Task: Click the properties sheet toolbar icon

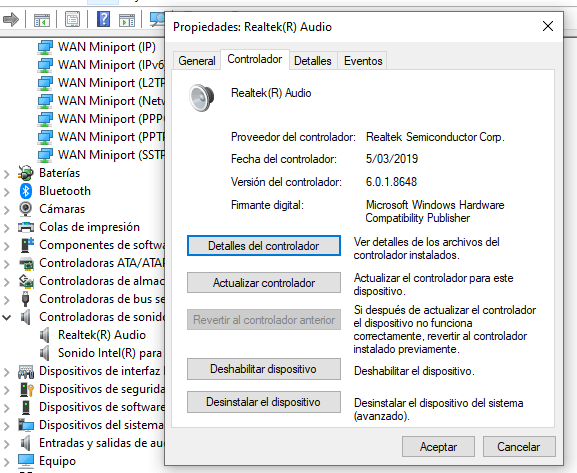Action: coord(72,19)
